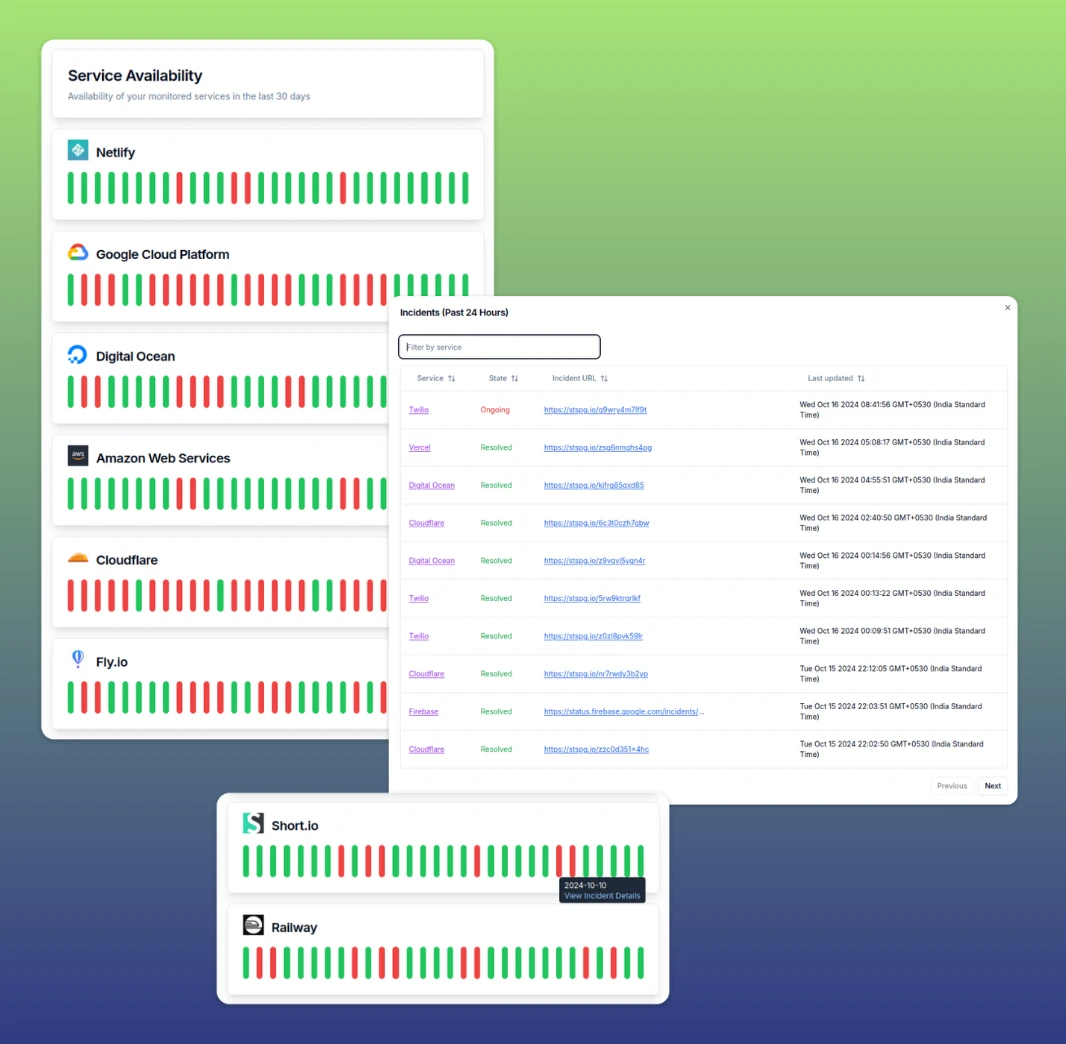
Task: Open the Twilio link updated at 00:09:51
Action: pos(419,636)
